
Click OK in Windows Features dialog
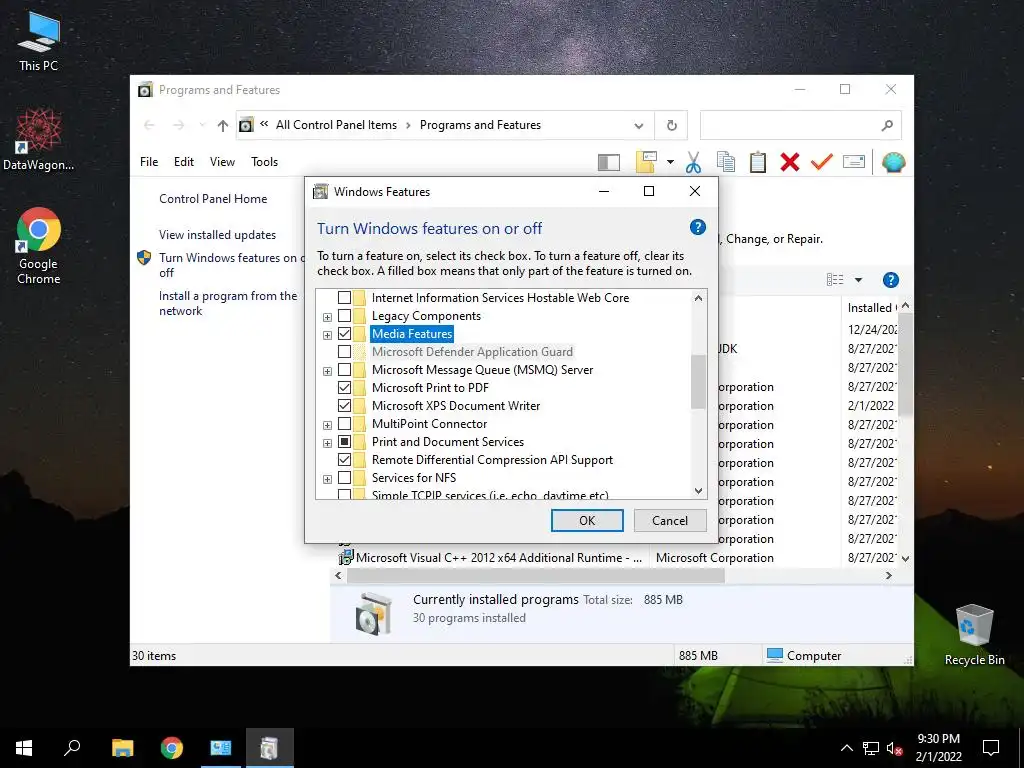(587, 520)
